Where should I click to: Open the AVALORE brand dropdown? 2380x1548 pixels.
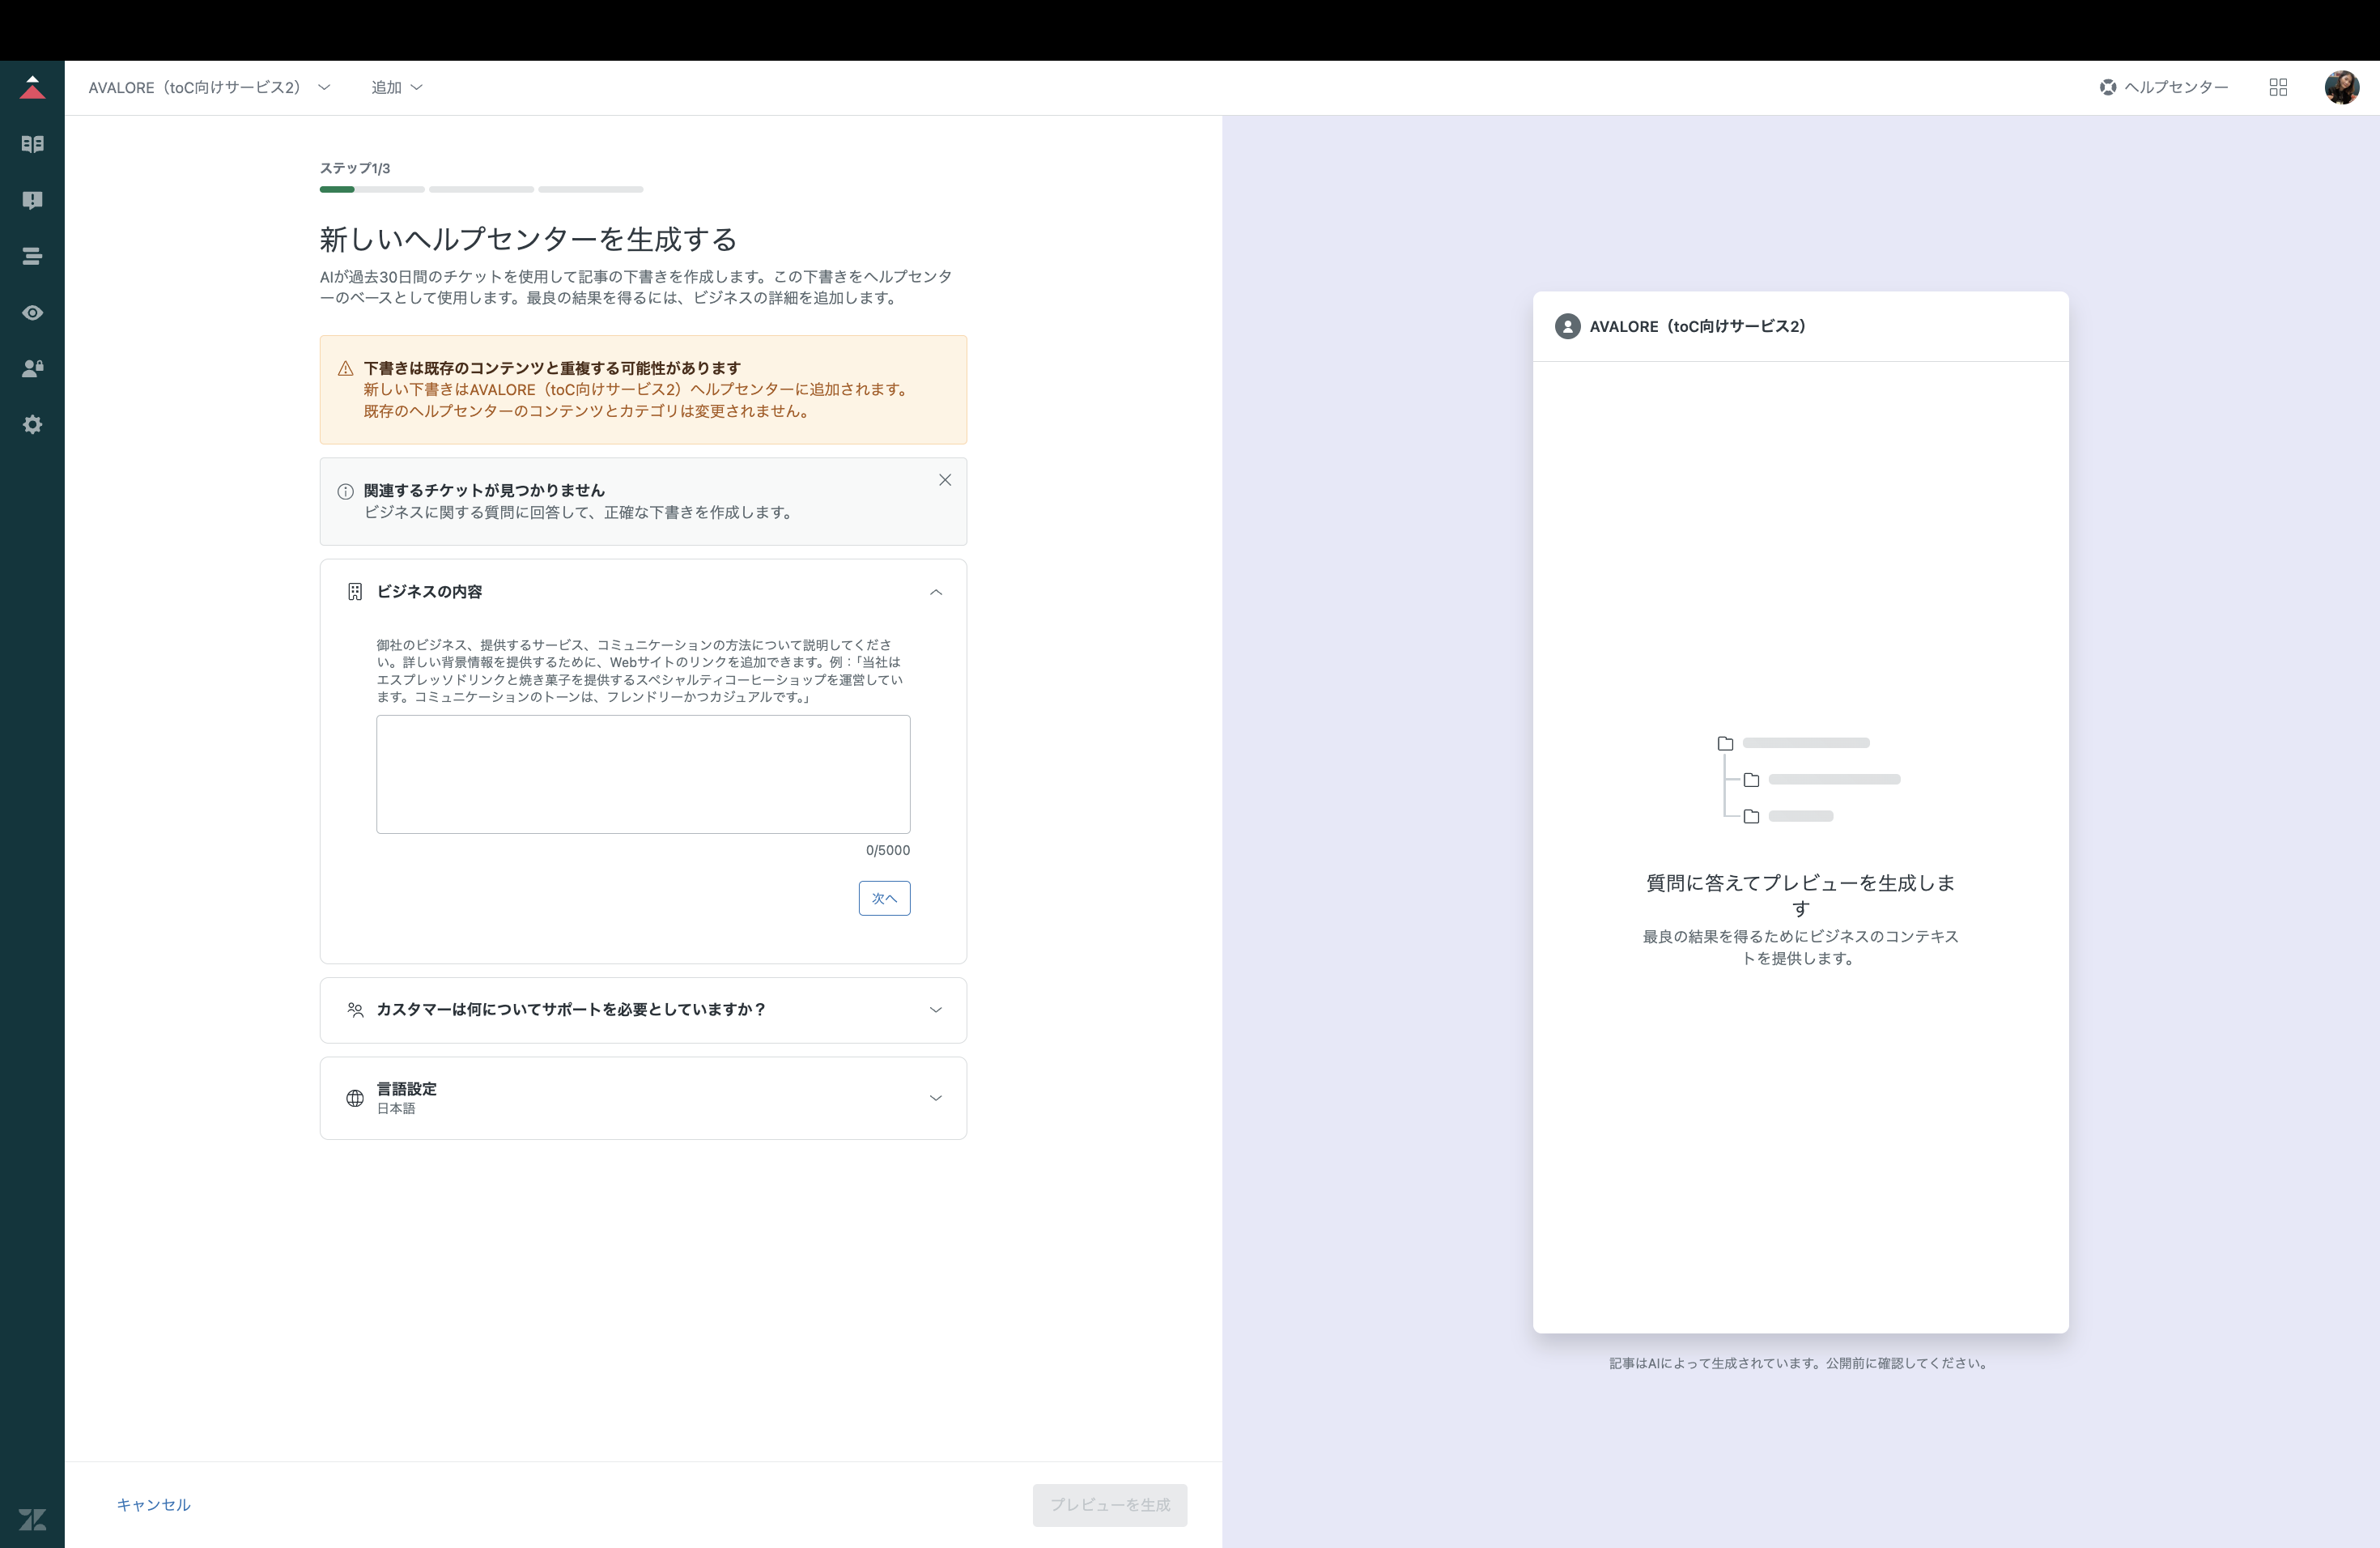209,88
